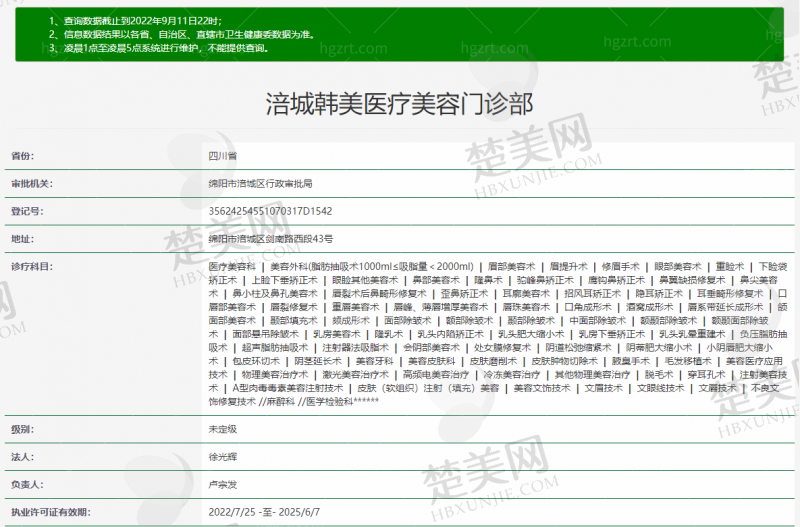Click the registration number 35624254551070317D1542
The height and width of the screenshot is (527, 800).
click(270, 212)
